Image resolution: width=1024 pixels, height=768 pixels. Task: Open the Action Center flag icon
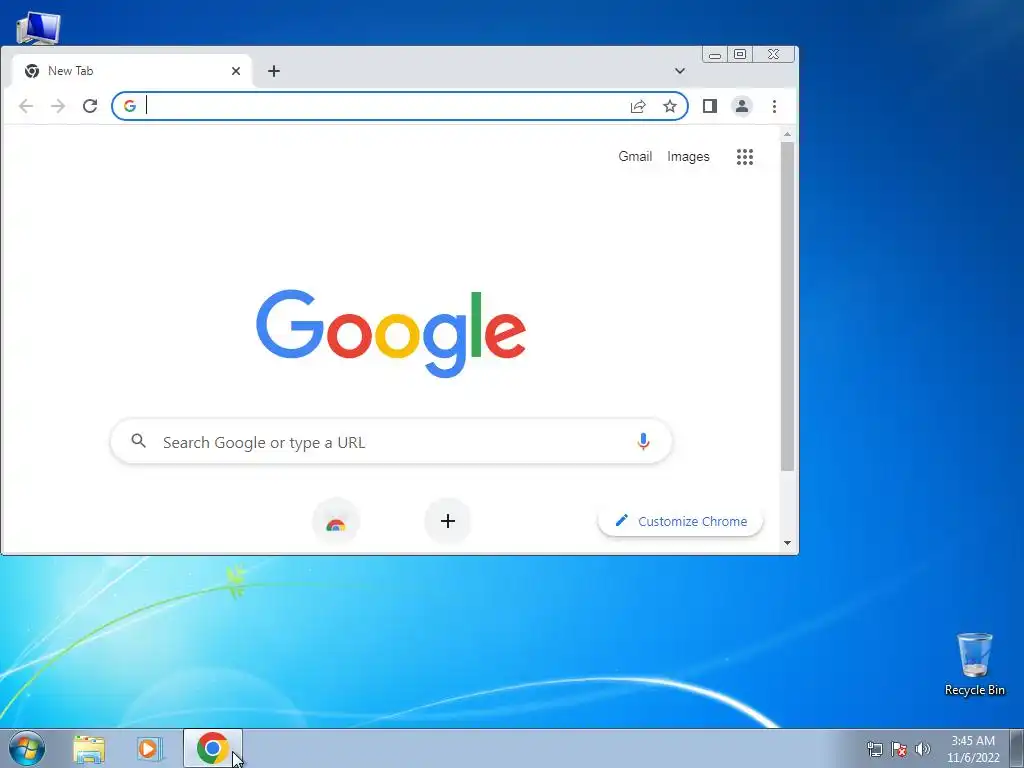click(899, 749)
